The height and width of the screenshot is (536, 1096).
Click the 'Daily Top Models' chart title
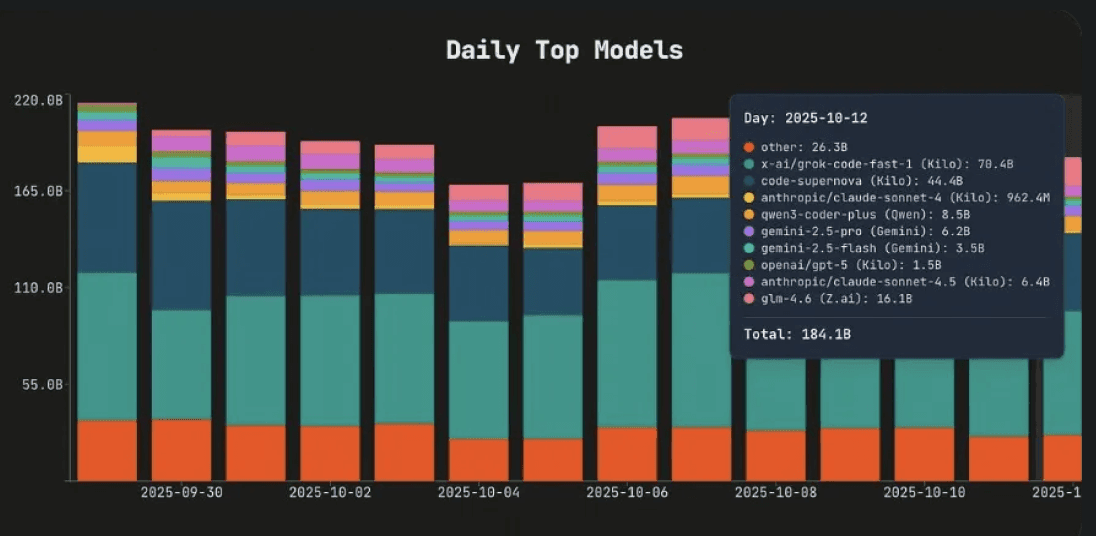point(564,50)
